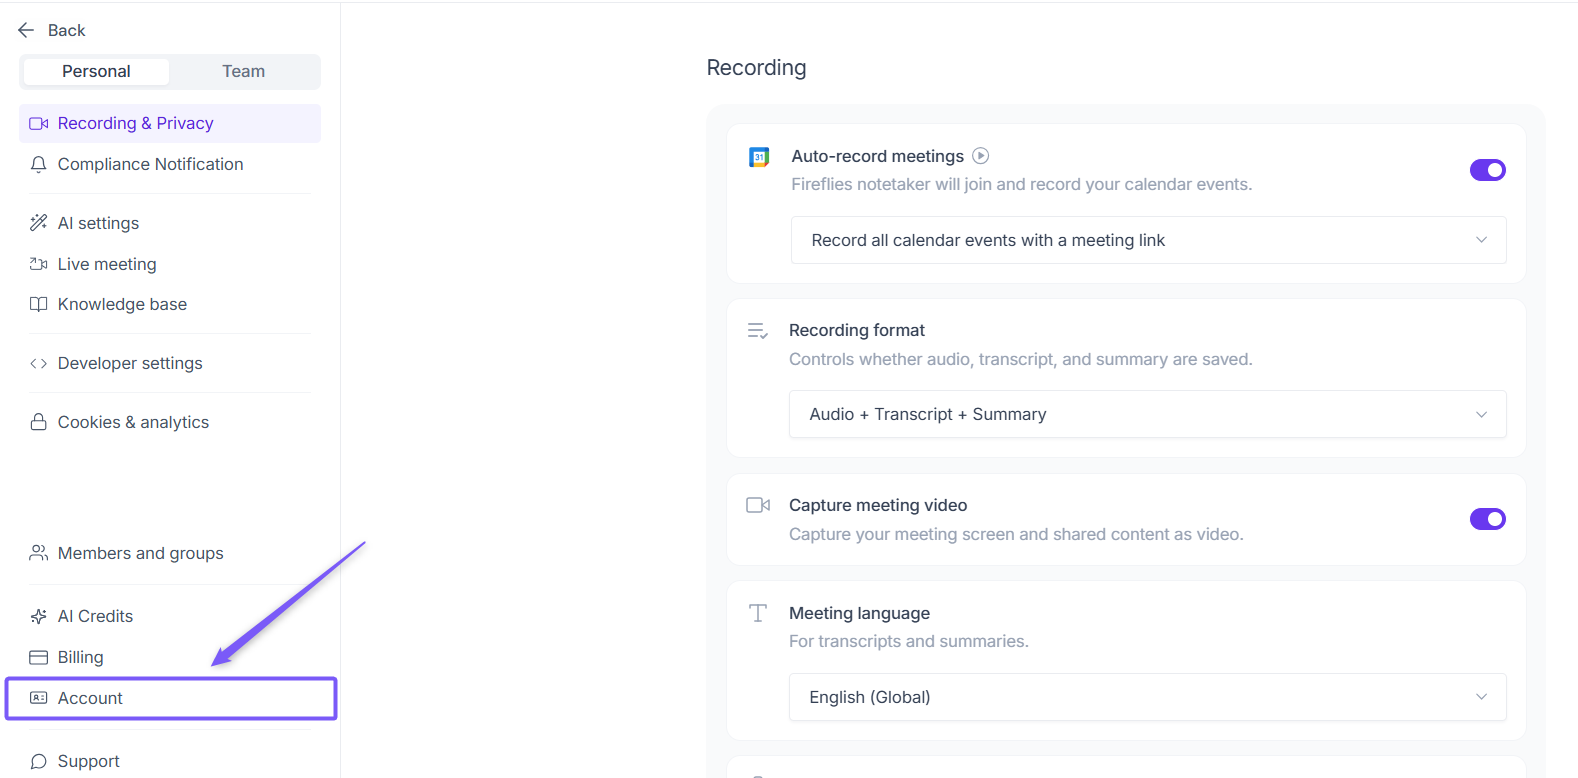The width and height of the screenshot is (1578, 778).
Task: Click the Auto-record meetings label
Action: point(877,156)
